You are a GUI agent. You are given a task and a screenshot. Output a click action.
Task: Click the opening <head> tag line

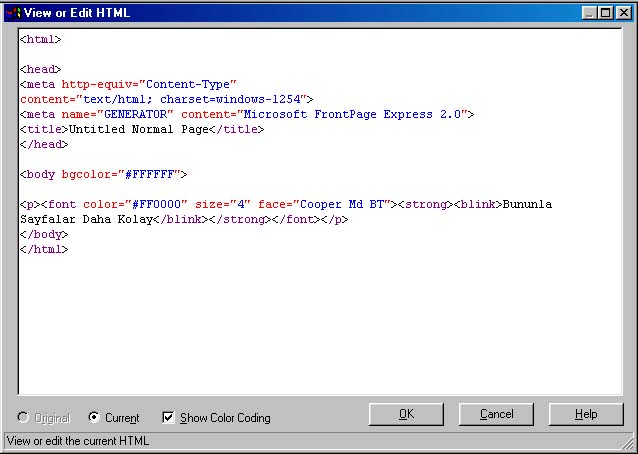(41, 69)
